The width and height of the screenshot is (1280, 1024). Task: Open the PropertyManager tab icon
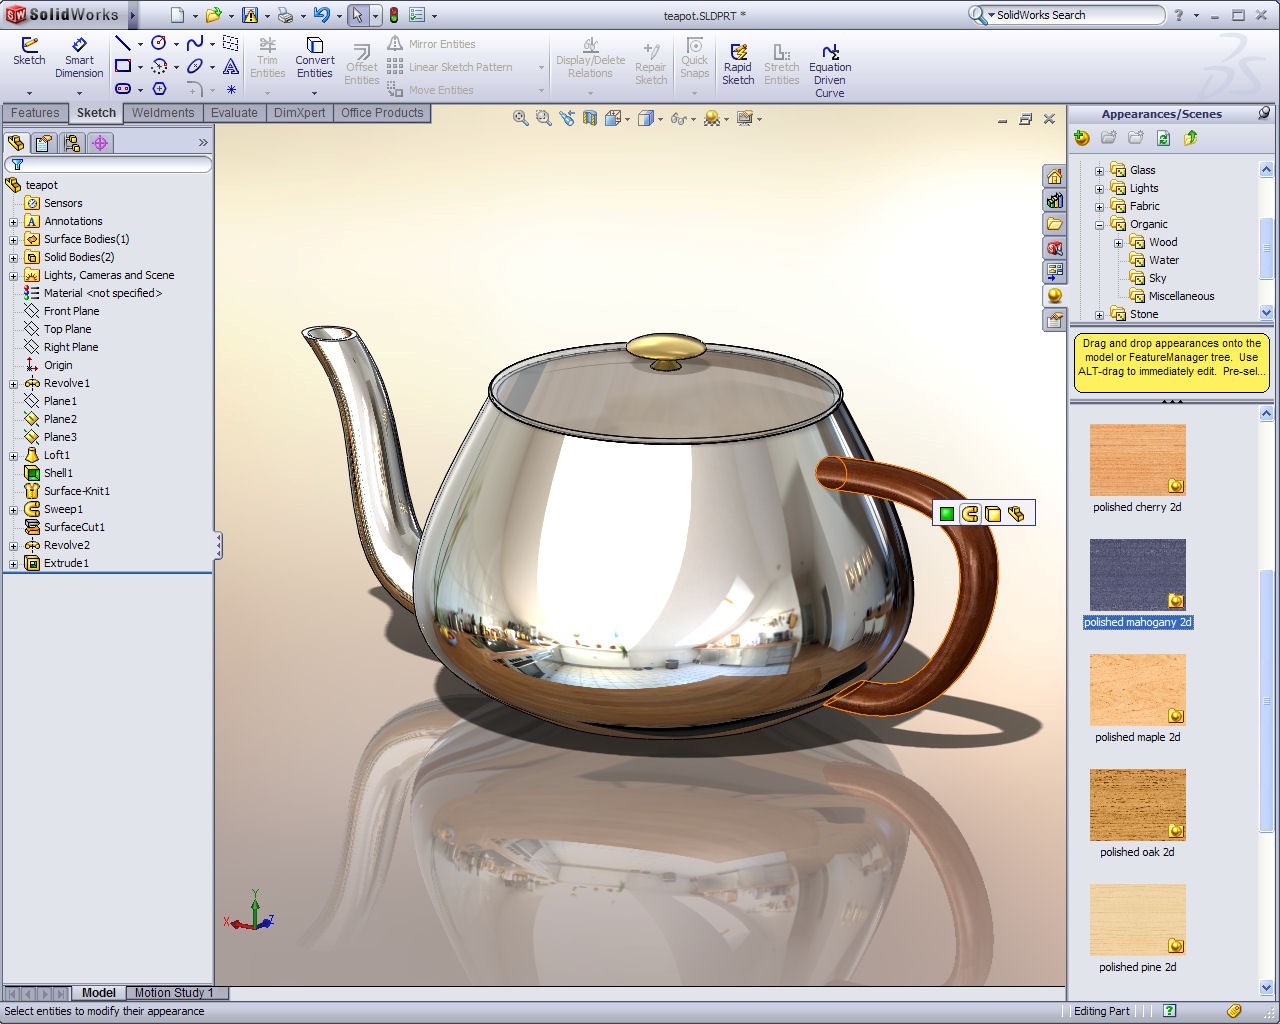44,143
